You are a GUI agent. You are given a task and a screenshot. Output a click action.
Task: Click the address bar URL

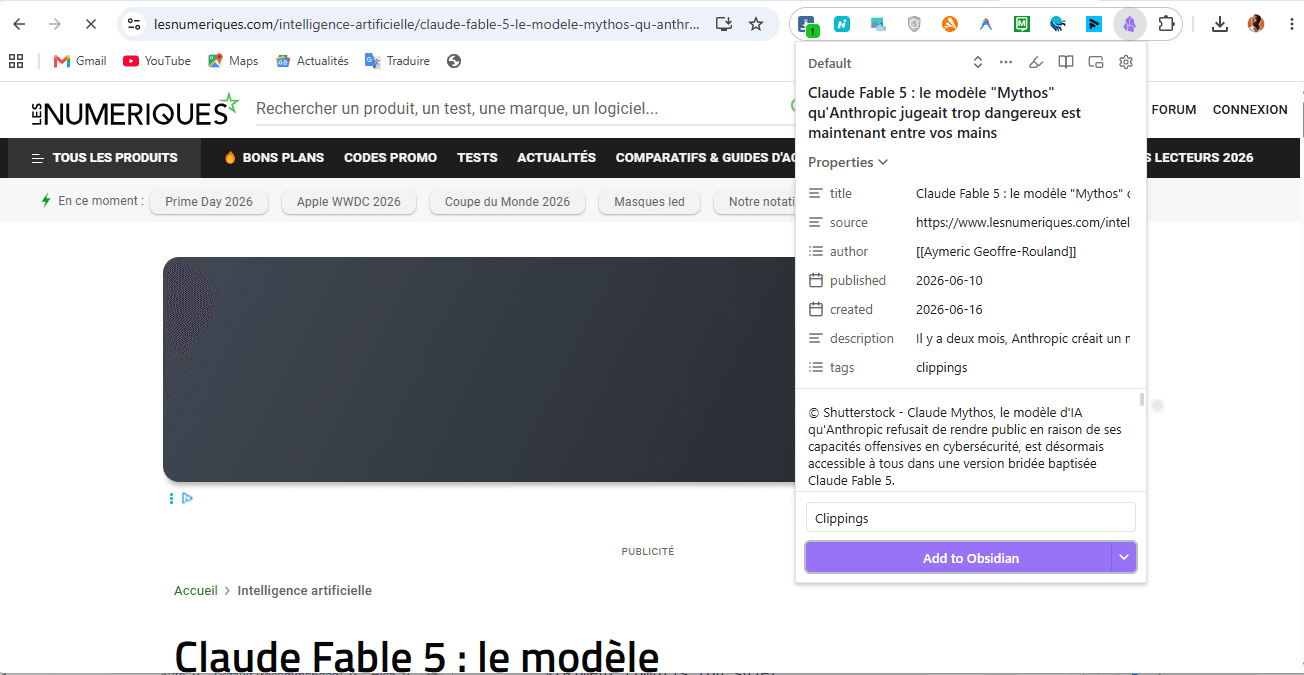(427, 24)
